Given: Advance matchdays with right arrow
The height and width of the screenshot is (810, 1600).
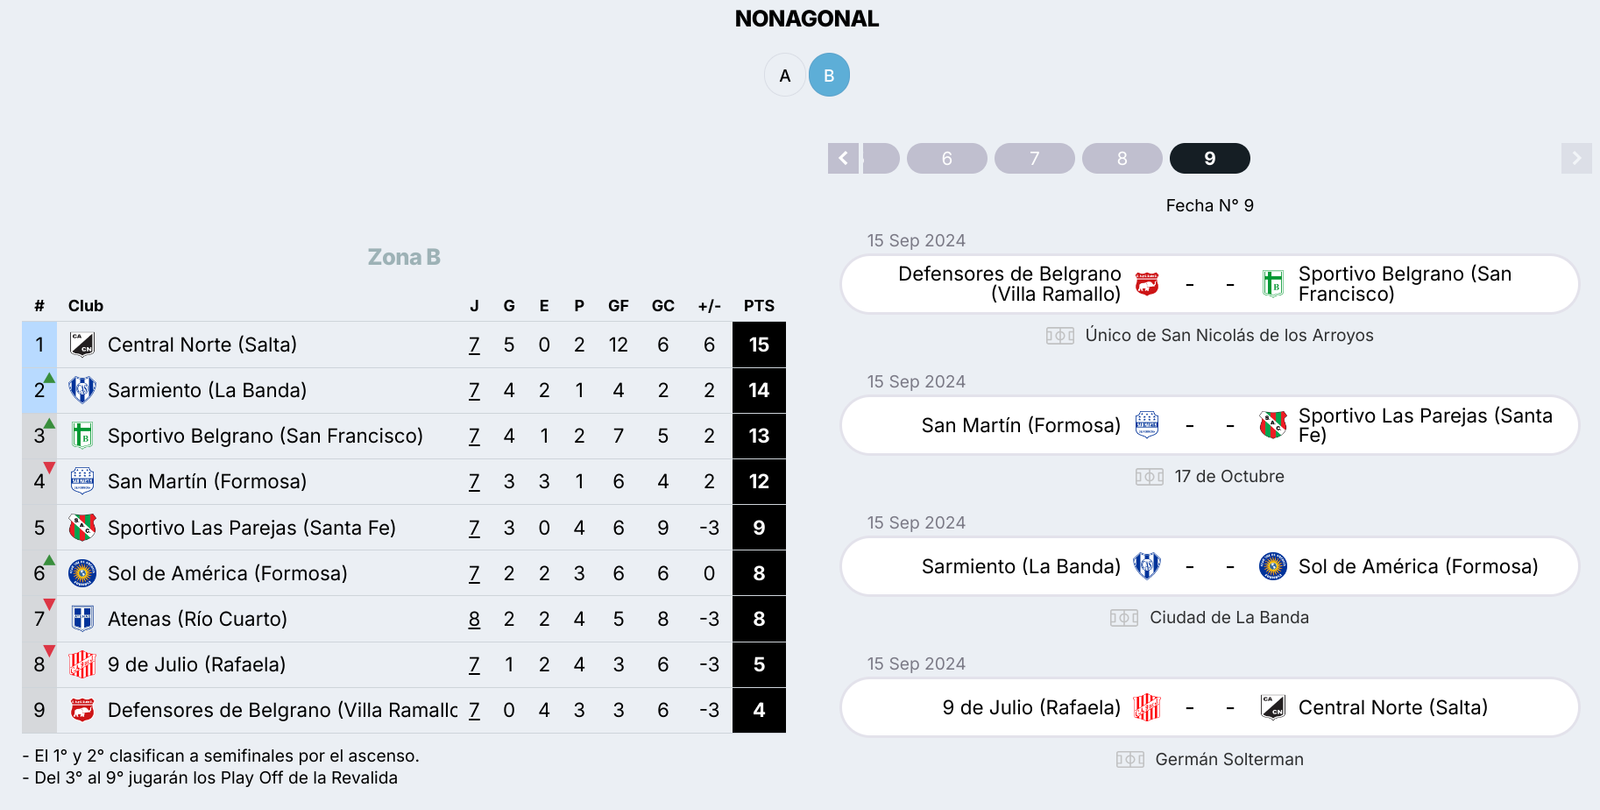Looking at the screenshot, I should [1576, 158].
